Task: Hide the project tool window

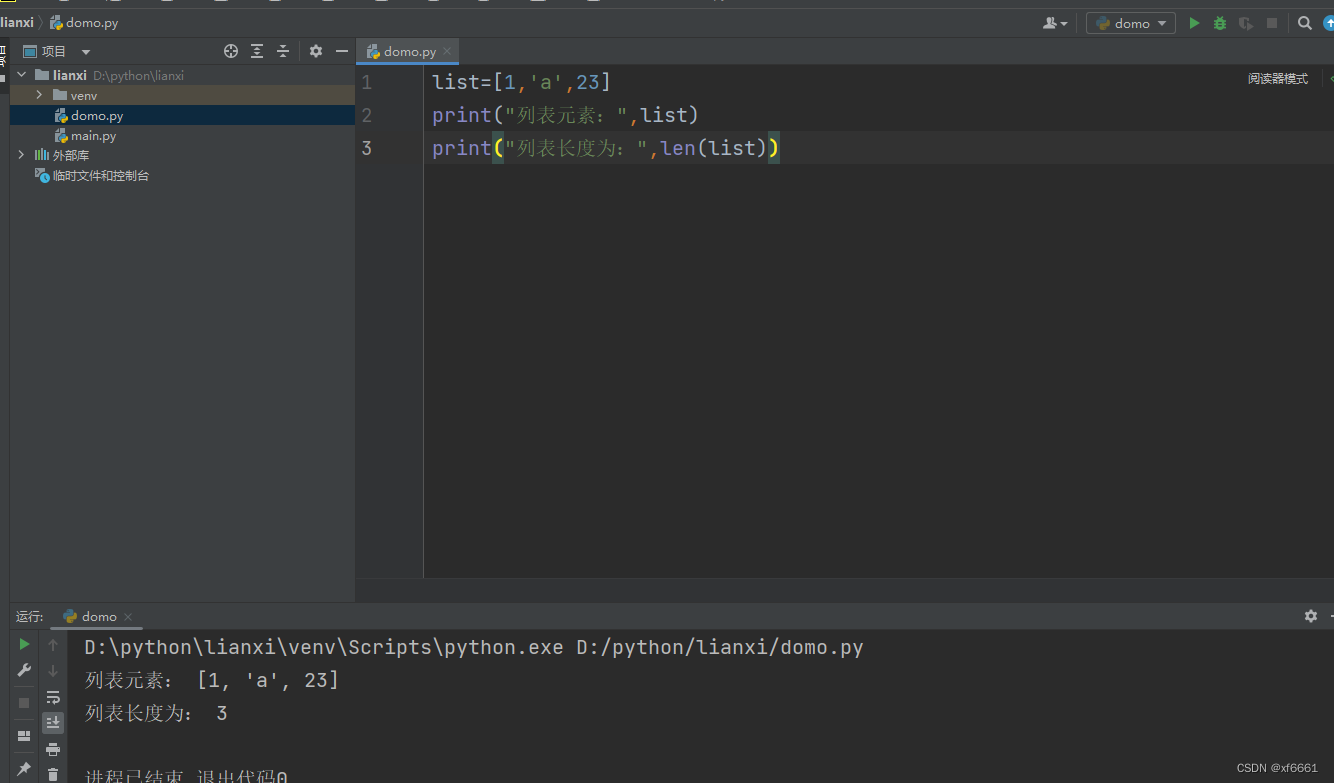Action: click(342, 51)
